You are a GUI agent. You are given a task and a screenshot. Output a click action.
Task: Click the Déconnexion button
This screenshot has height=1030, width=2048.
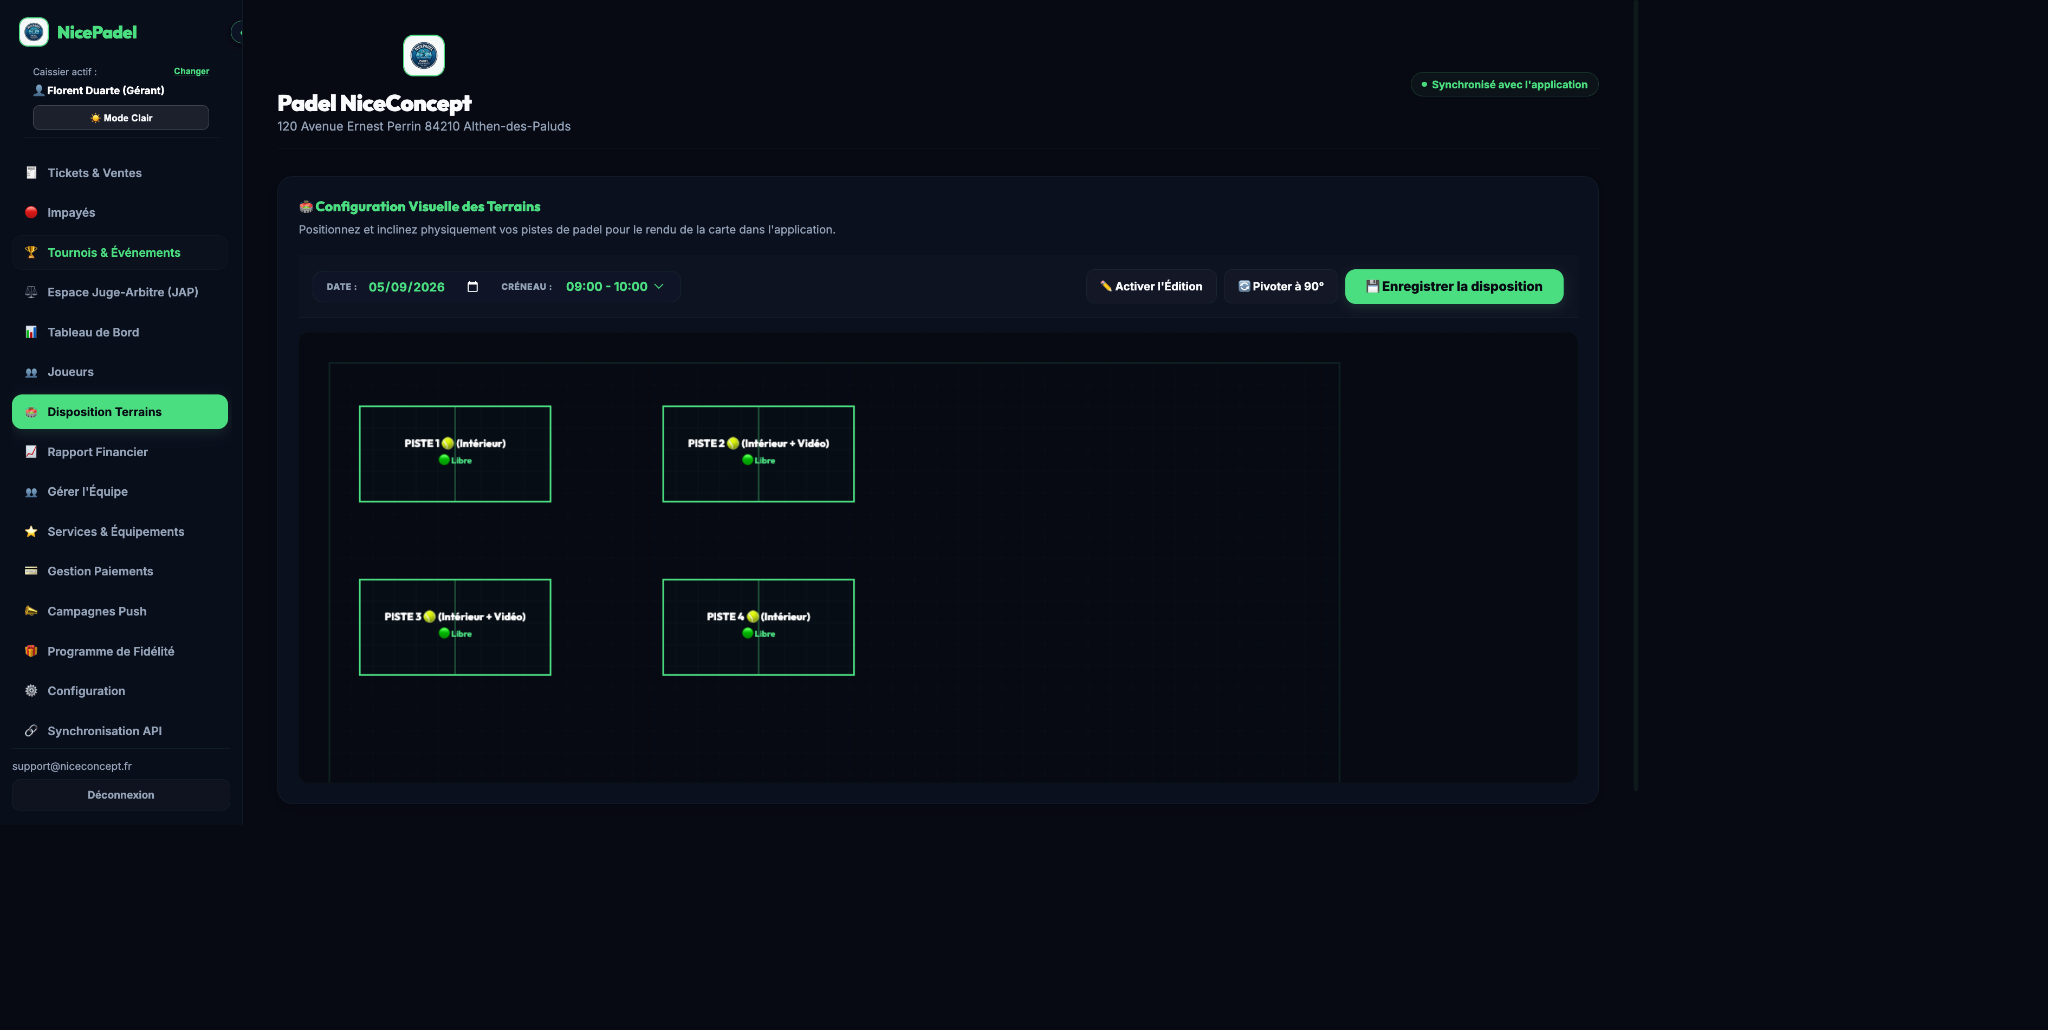[x=121, y=795]
